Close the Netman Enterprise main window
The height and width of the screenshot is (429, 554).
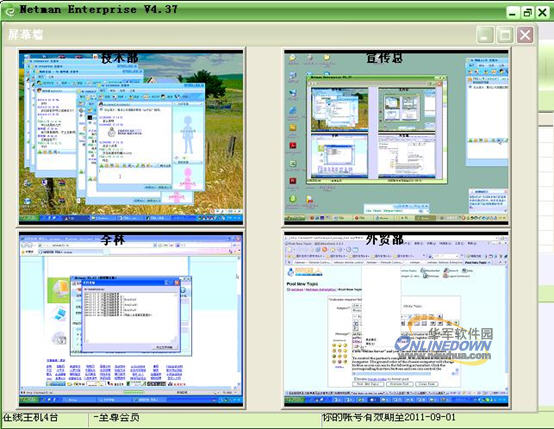[542, 13]
